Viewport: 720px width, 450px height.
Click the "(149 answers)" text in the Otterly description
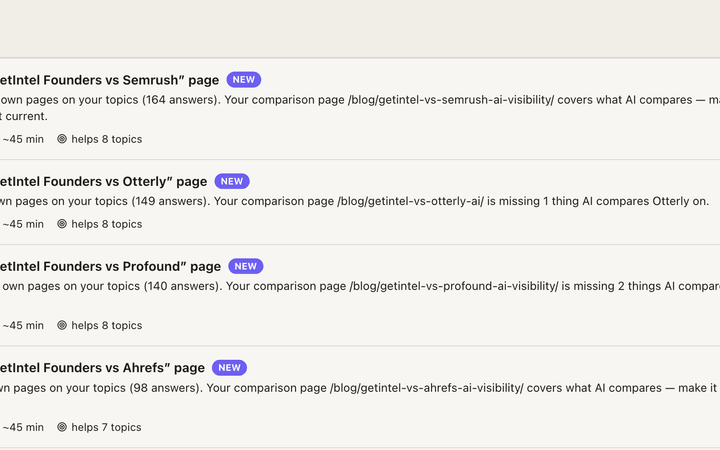170,202
